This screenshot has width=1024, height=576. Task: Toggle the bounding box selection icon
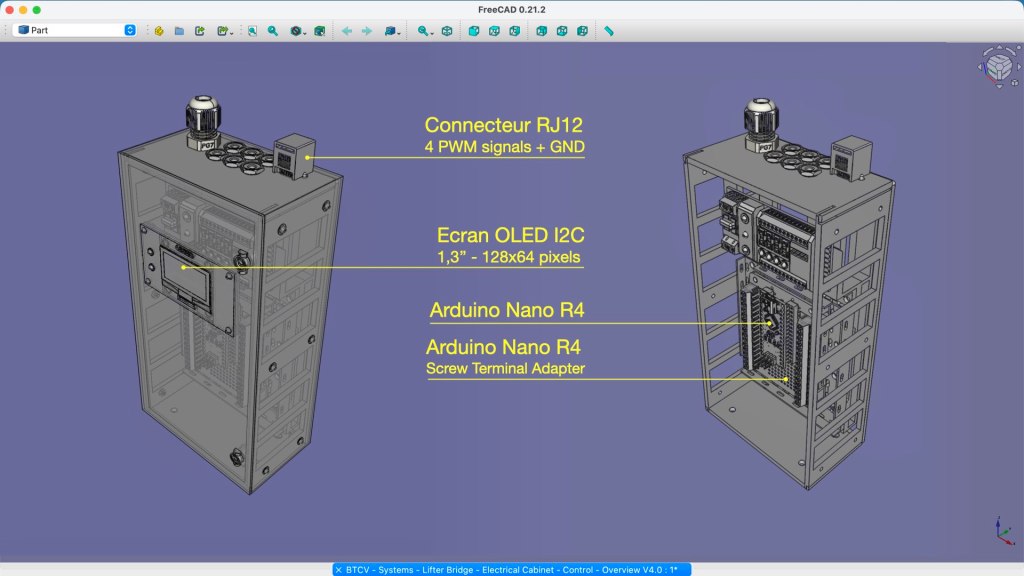tap(320, 31)
